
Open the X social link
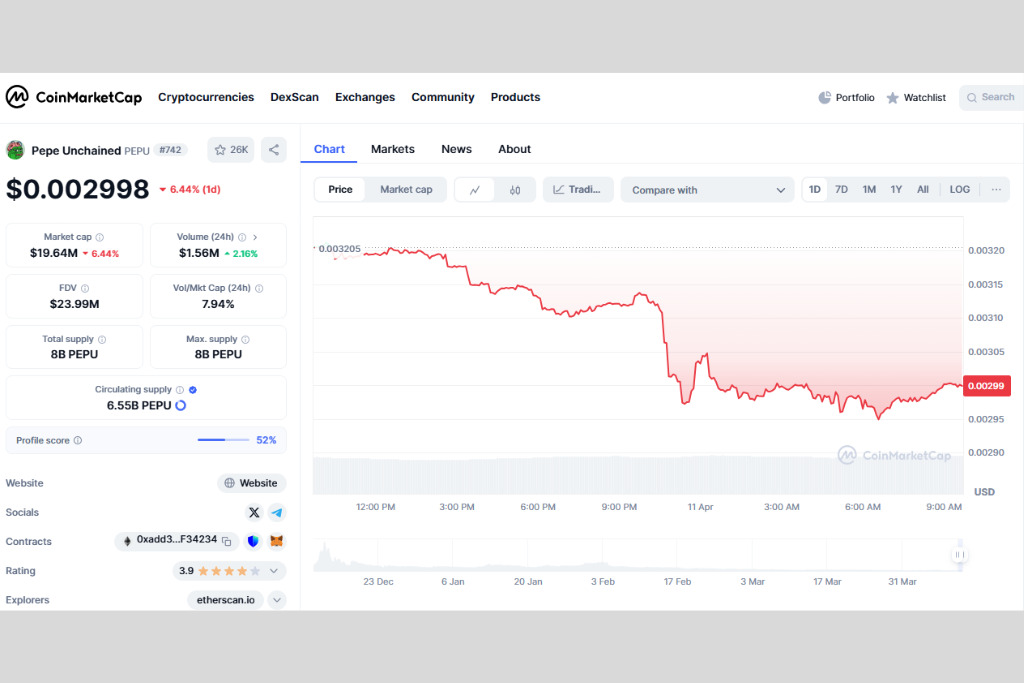coord(254,513)
